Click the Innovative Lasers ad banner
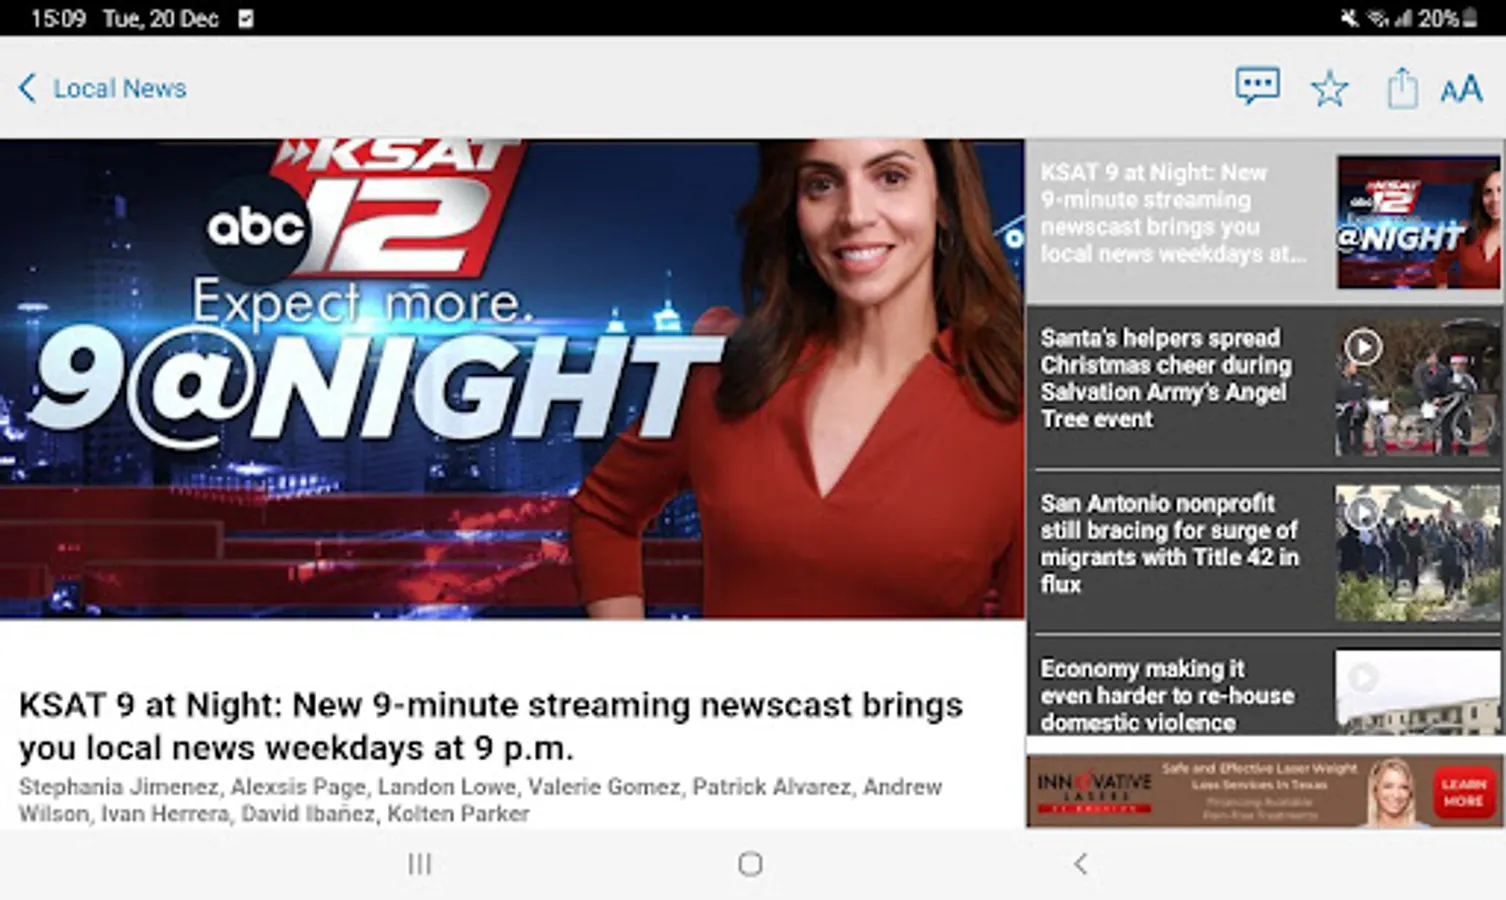This screenshot has width=1506, height=900. pyautogui.click(x=1265, y=791)
